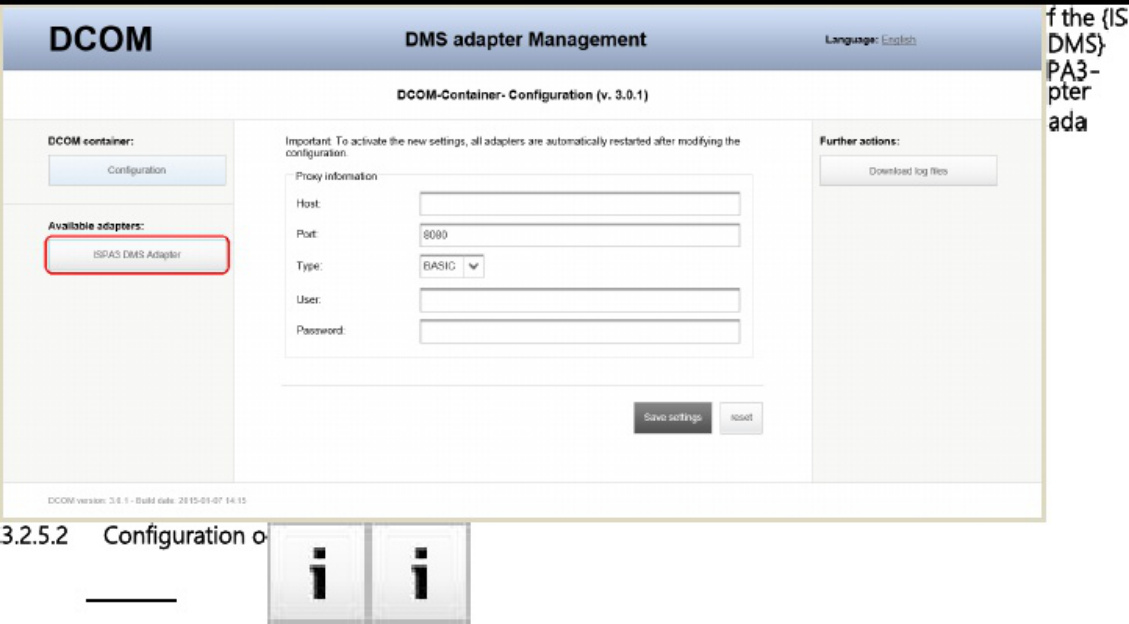The height and width of the screenshot is (624, 1129).
Task: Change language via English link
Action: [898, 40]
